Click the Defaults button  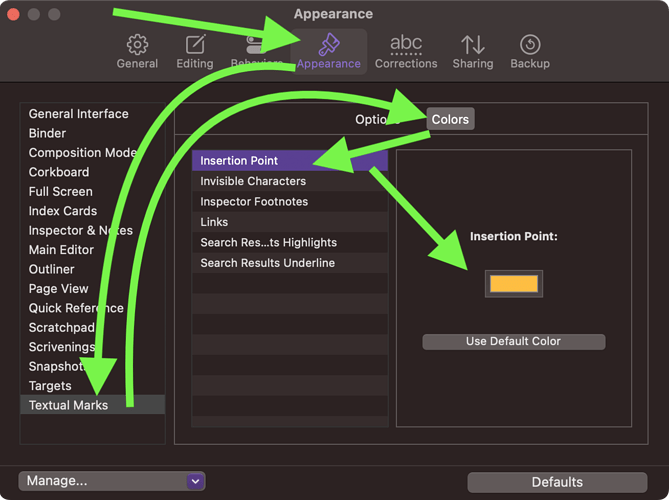557,483
